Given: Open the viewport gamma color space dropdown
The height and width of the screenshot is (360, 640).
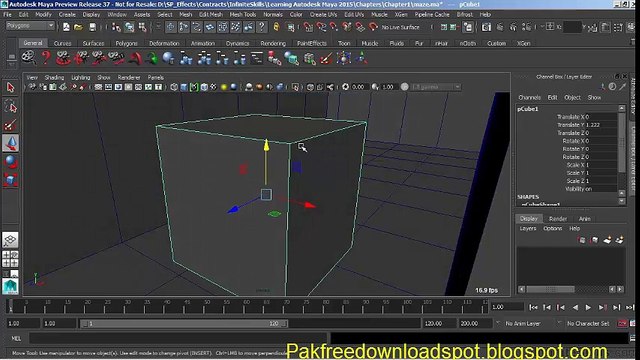Looking at the screenshot, I should [436, 87].
